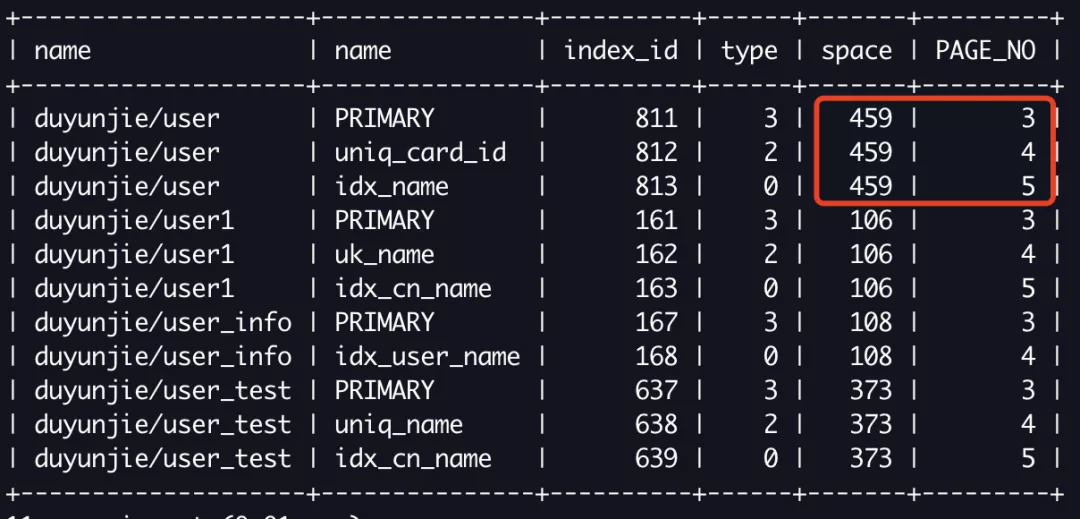The image size is (1080, 519).
Task: Click index_id value 811
Action: click(x=656, y=118)
